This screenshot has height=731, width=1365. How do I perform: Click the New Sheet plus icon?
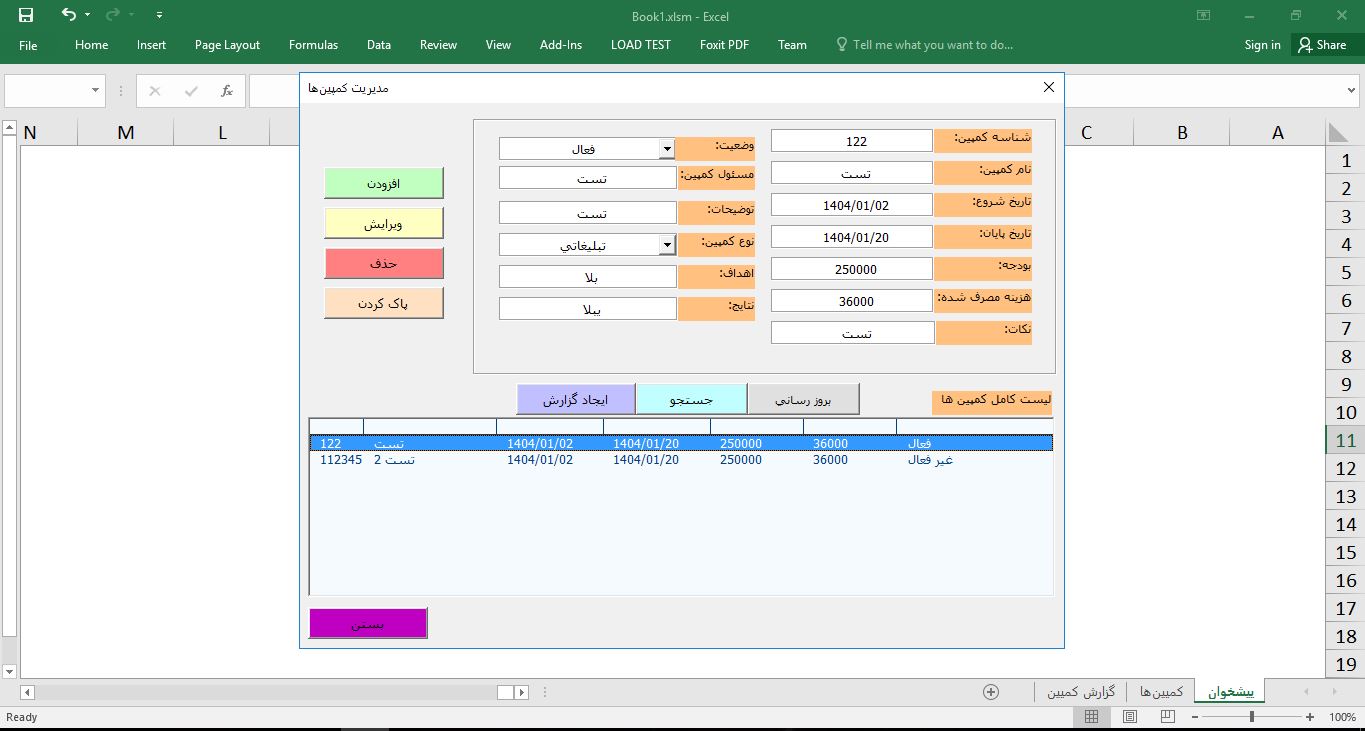click(x=991, y=692)
